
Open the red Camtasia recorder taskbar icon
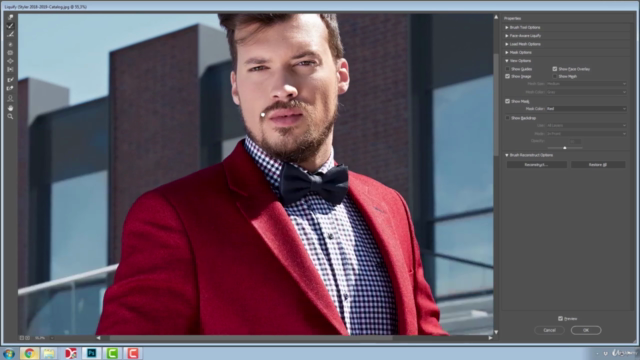[x=132, y=353]
